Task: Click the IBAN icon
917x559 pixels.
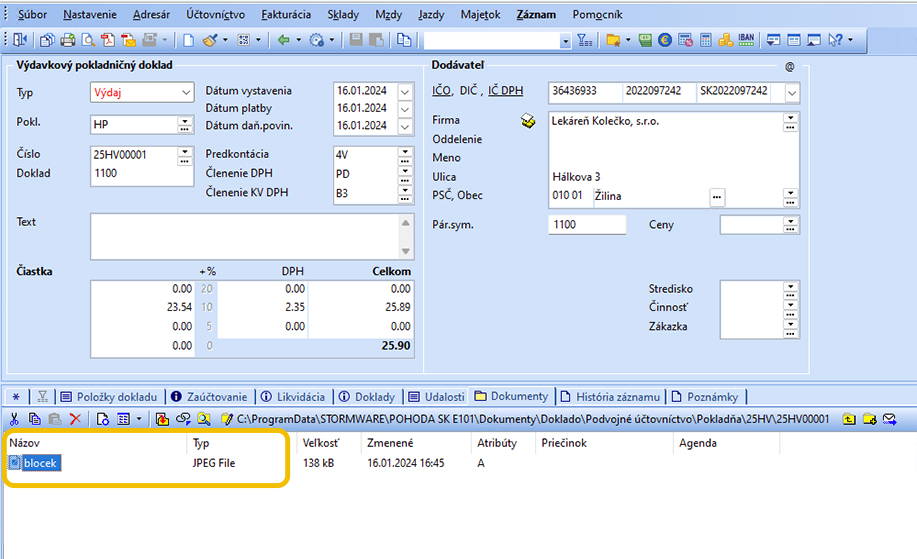Action: [x=746, y=40]
